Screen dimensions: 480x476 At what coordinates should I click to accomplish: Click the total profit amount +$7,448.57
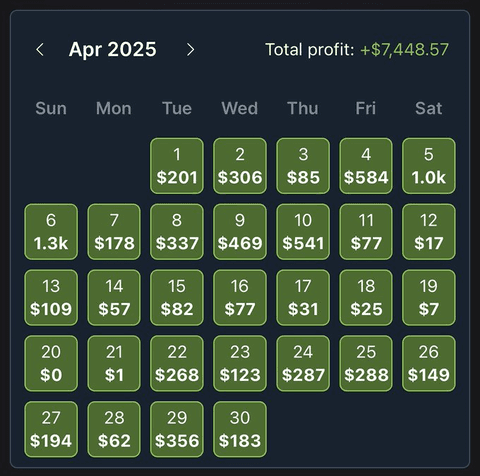tap(404, 50)
